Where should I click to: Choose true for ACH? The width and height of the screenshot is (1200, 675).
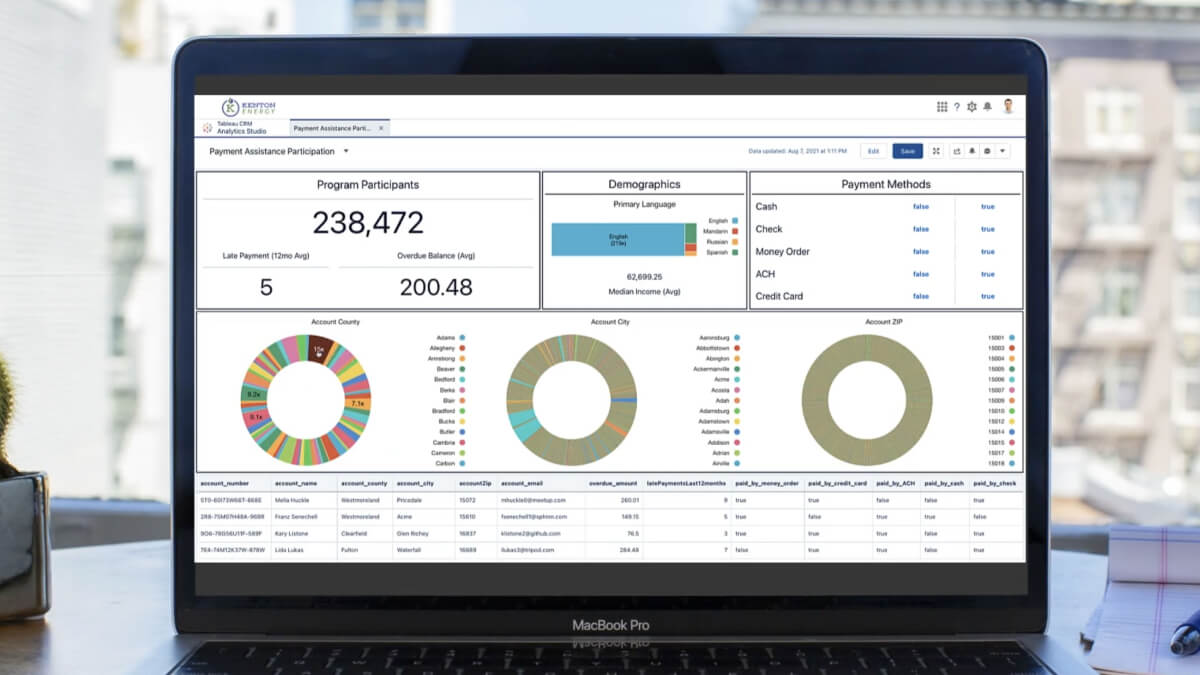(x=988, y=274)
